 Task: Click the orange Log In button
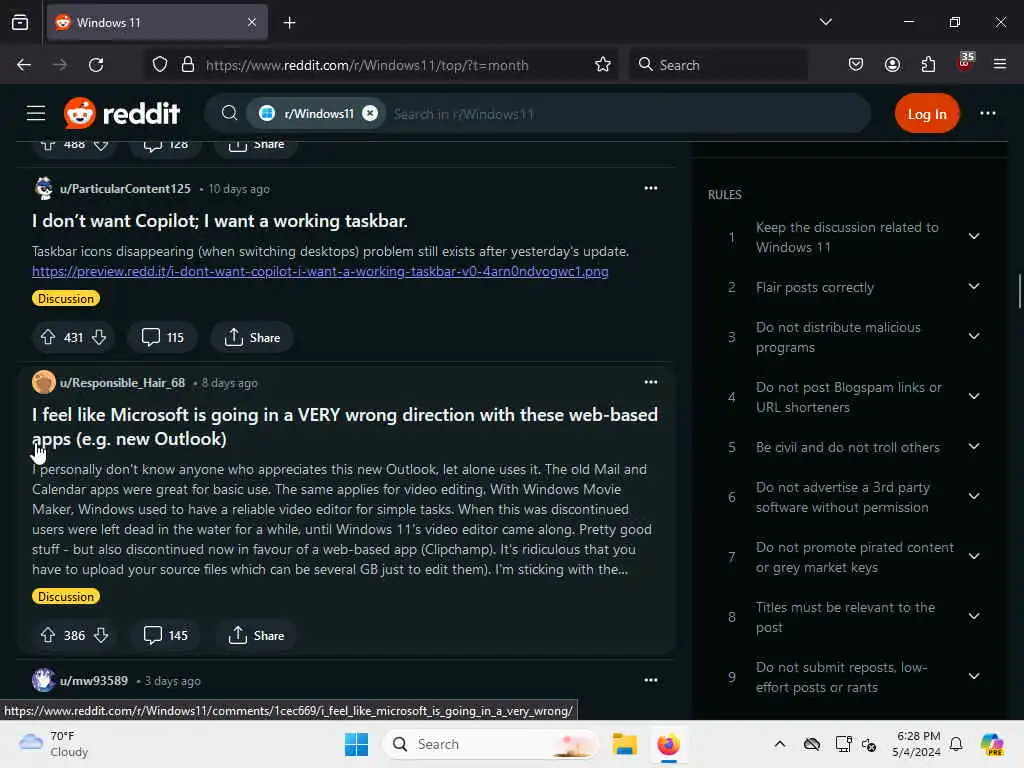[927, 114]
